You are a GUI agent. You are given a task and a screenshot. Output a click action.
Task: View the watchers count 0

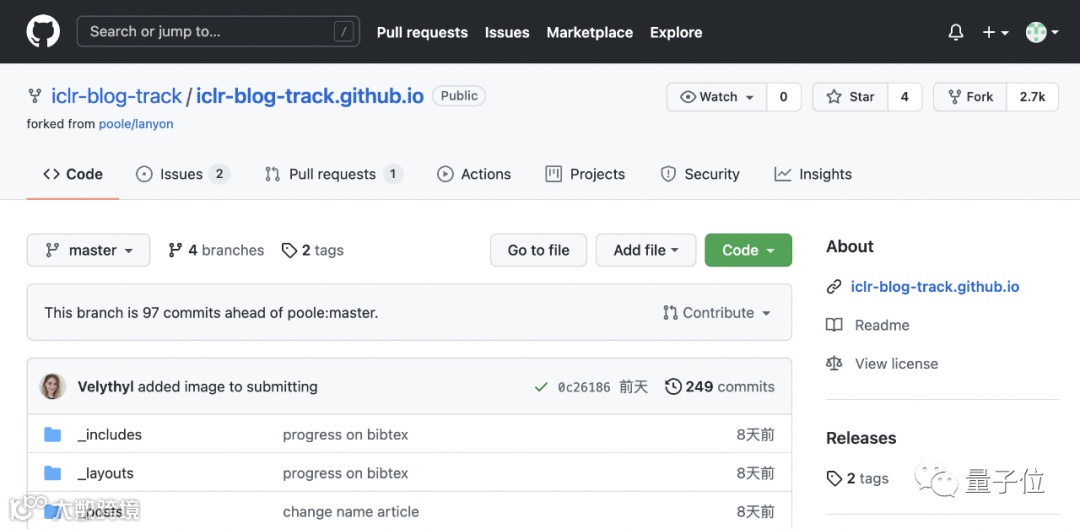coord(783,97)
